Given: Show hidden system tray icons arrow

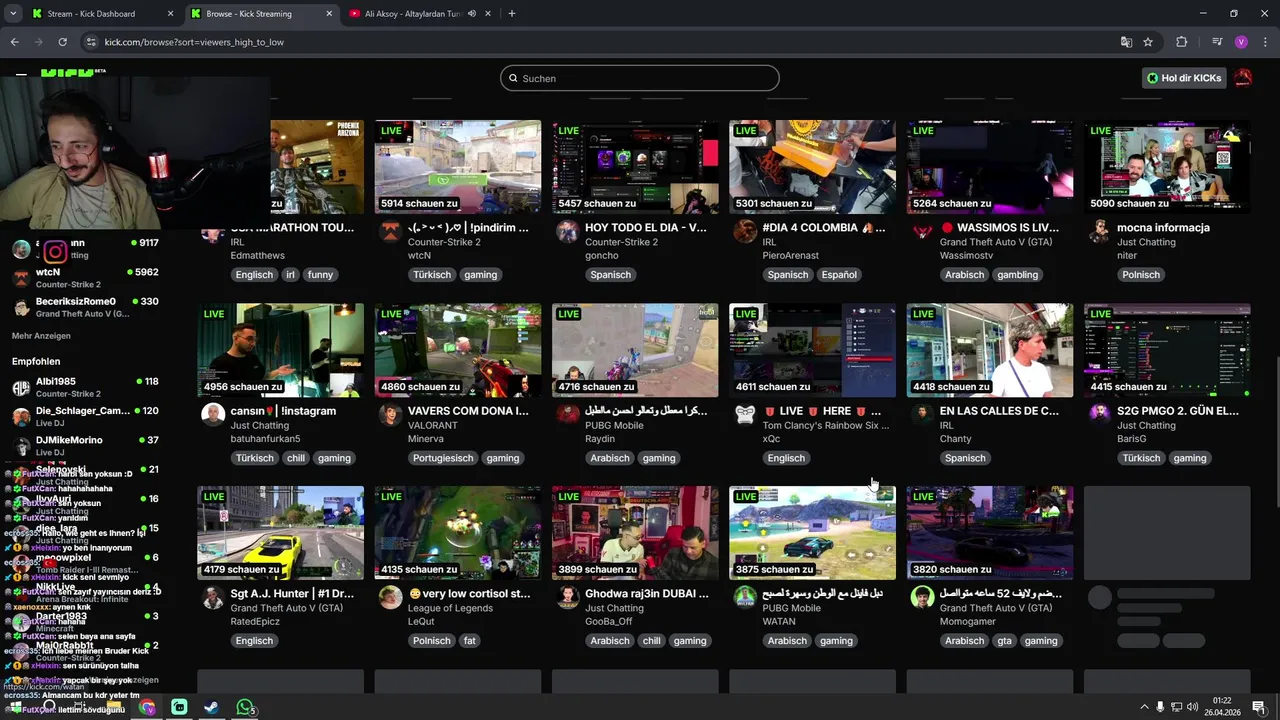Looking at the screenshot, I should coord(1144,707).
